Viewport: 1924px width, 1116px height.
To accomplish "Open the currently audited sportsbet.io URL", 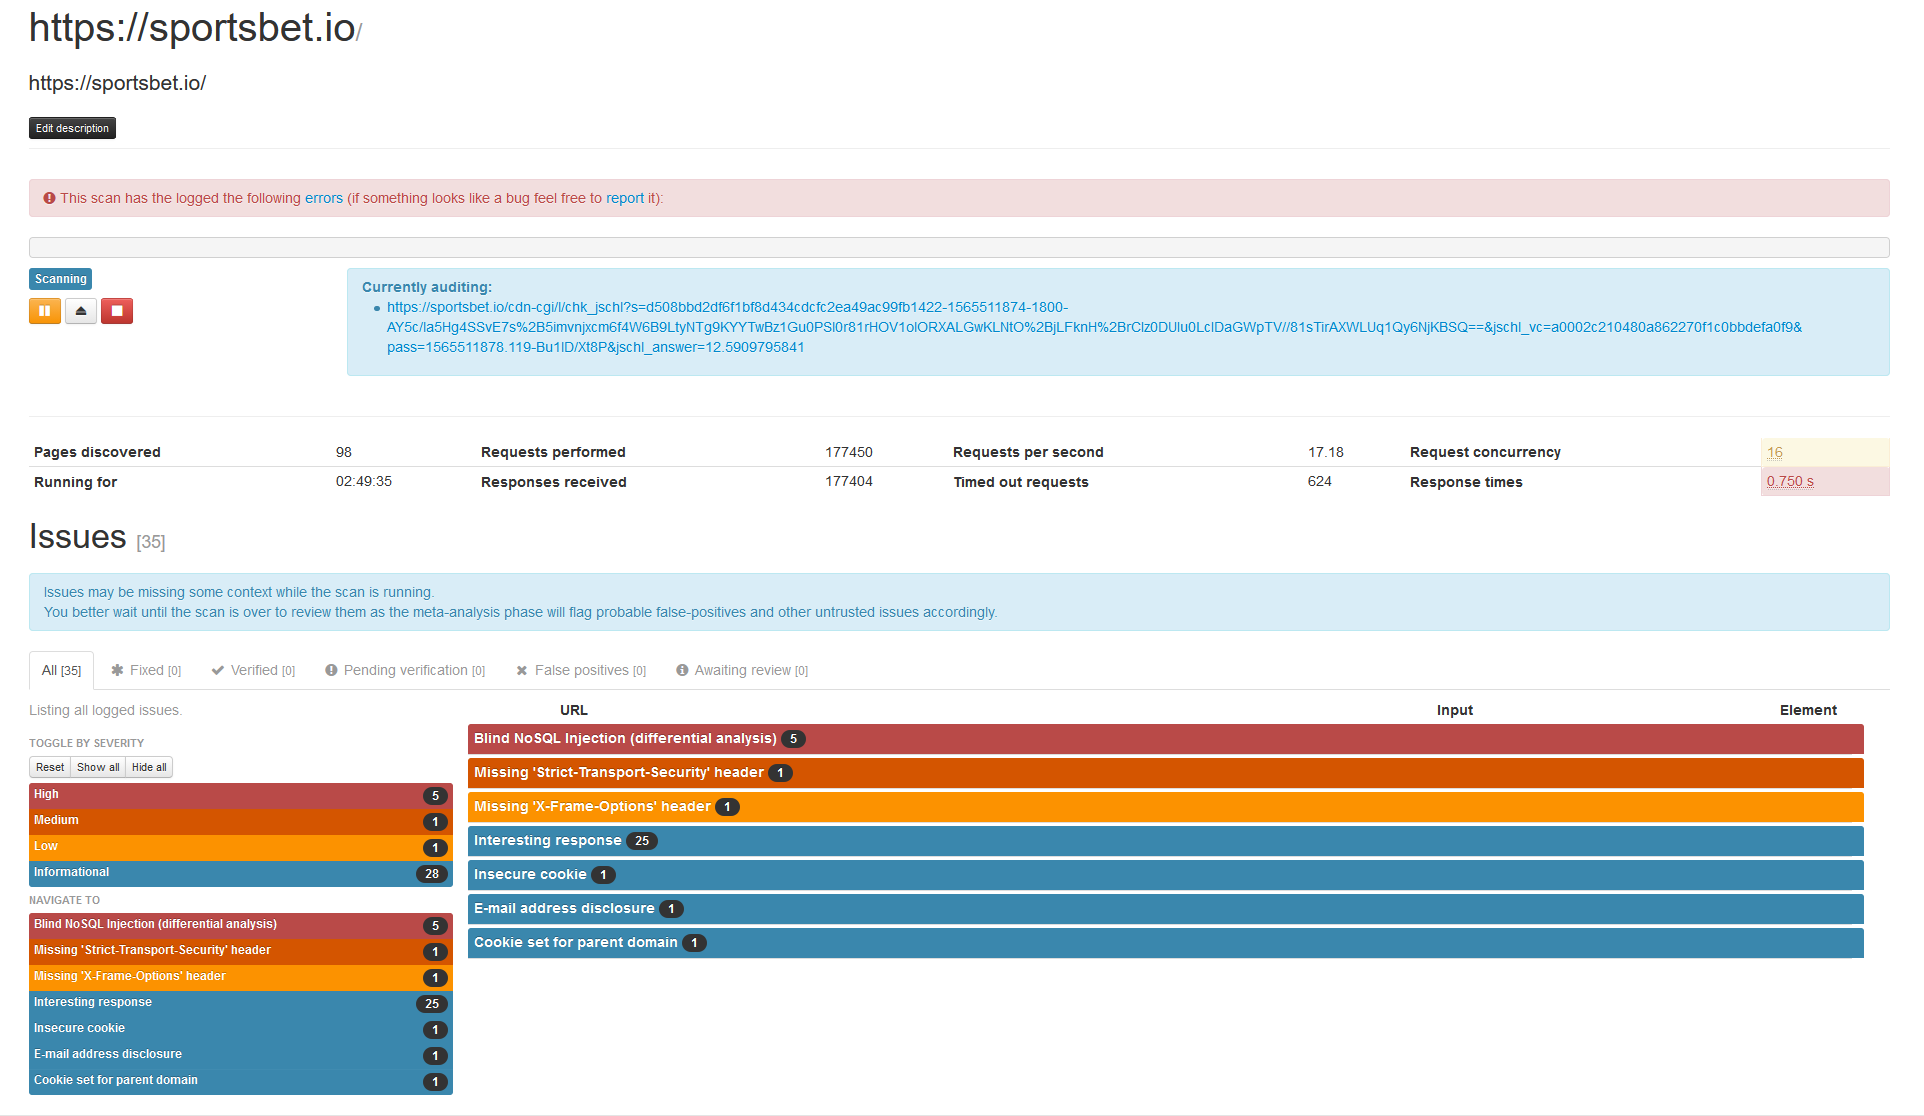I will tap(1094, 327).
